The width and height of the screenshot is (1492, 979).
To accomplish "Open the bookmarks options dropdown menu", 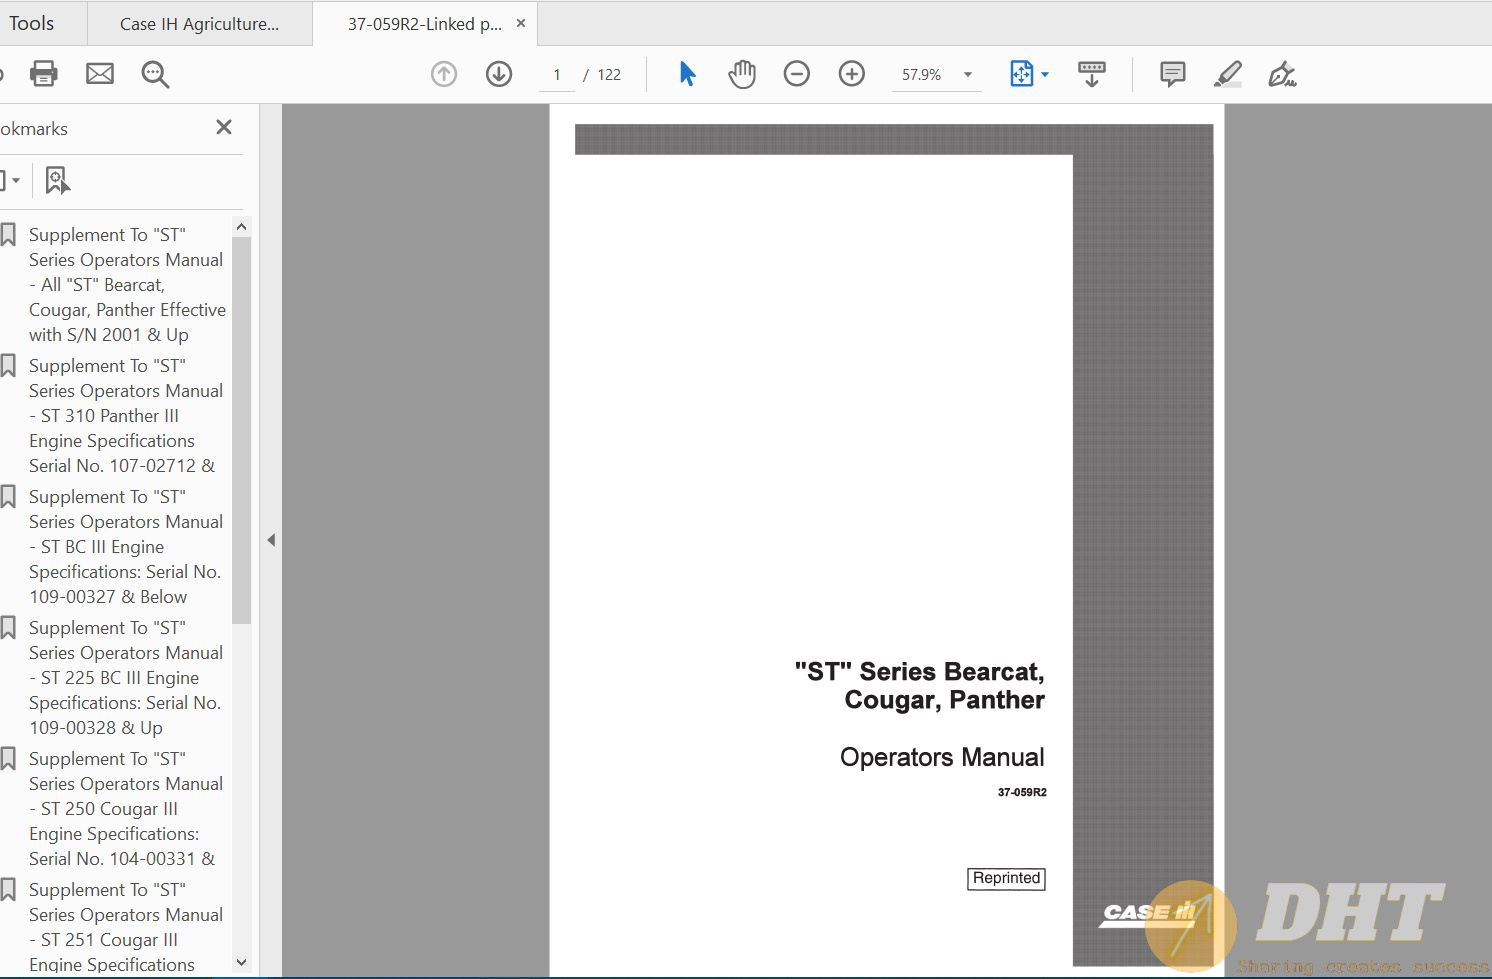I will click(x=10, y=181).
